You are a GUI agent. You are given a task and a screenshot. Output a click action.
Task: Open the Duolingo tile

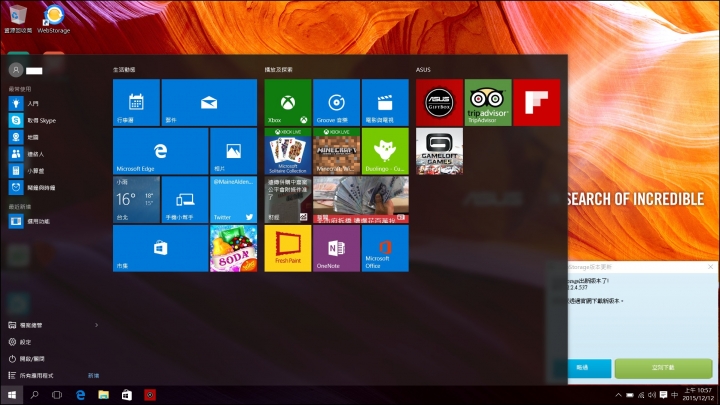pyautogui.click(x=385, y=151)
